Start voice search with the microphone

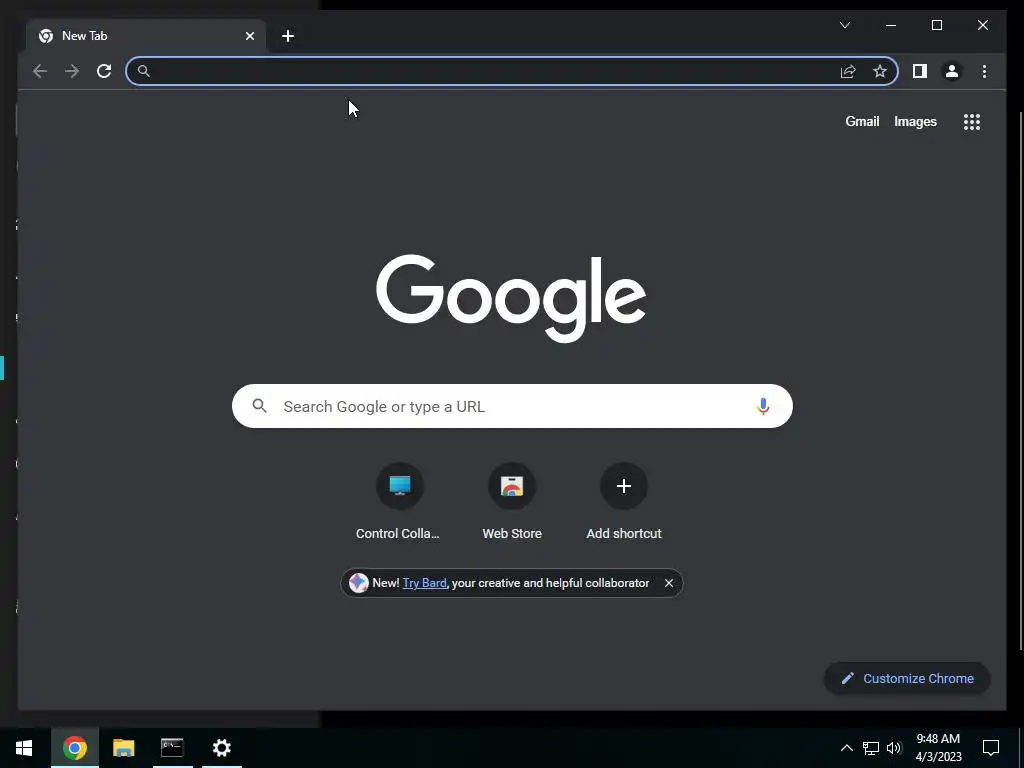point(763,406)
